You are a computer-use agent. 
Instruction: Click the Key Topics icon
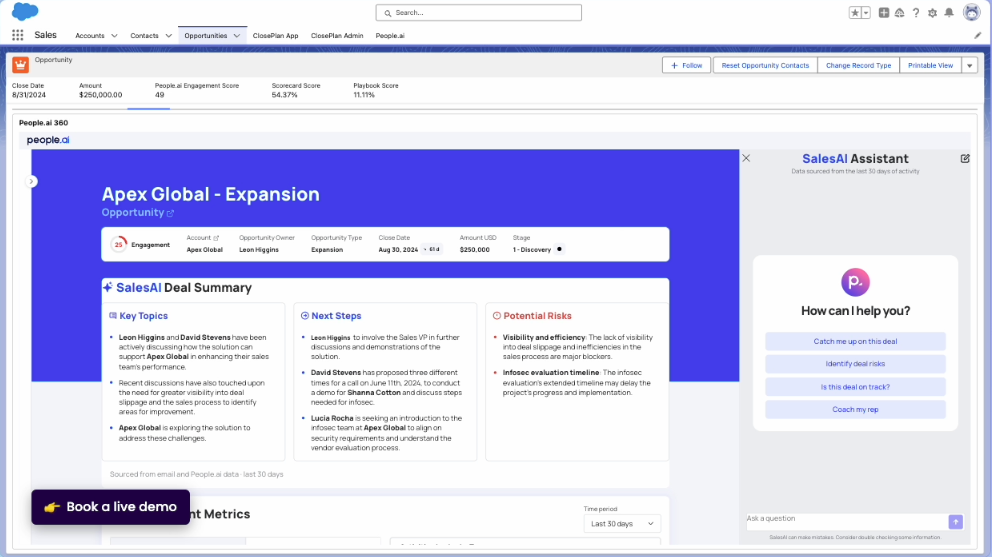pyautogui.click(x=113, y=316)
